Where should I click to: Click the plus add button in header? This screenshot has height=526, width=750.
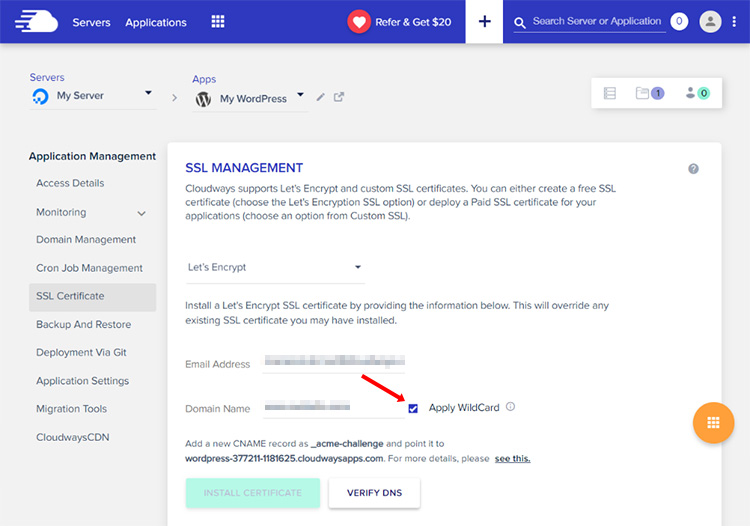[485, 22]
